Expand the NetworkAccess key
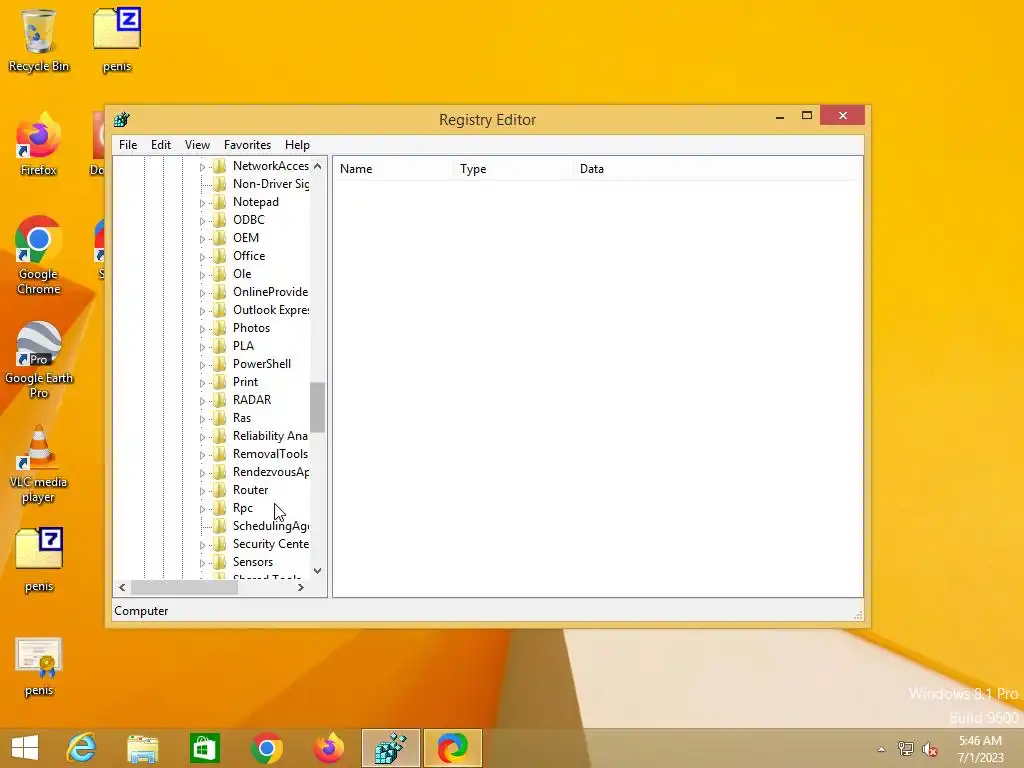Viewport: 1024px width, 768px height. click(x=202, y=167)
